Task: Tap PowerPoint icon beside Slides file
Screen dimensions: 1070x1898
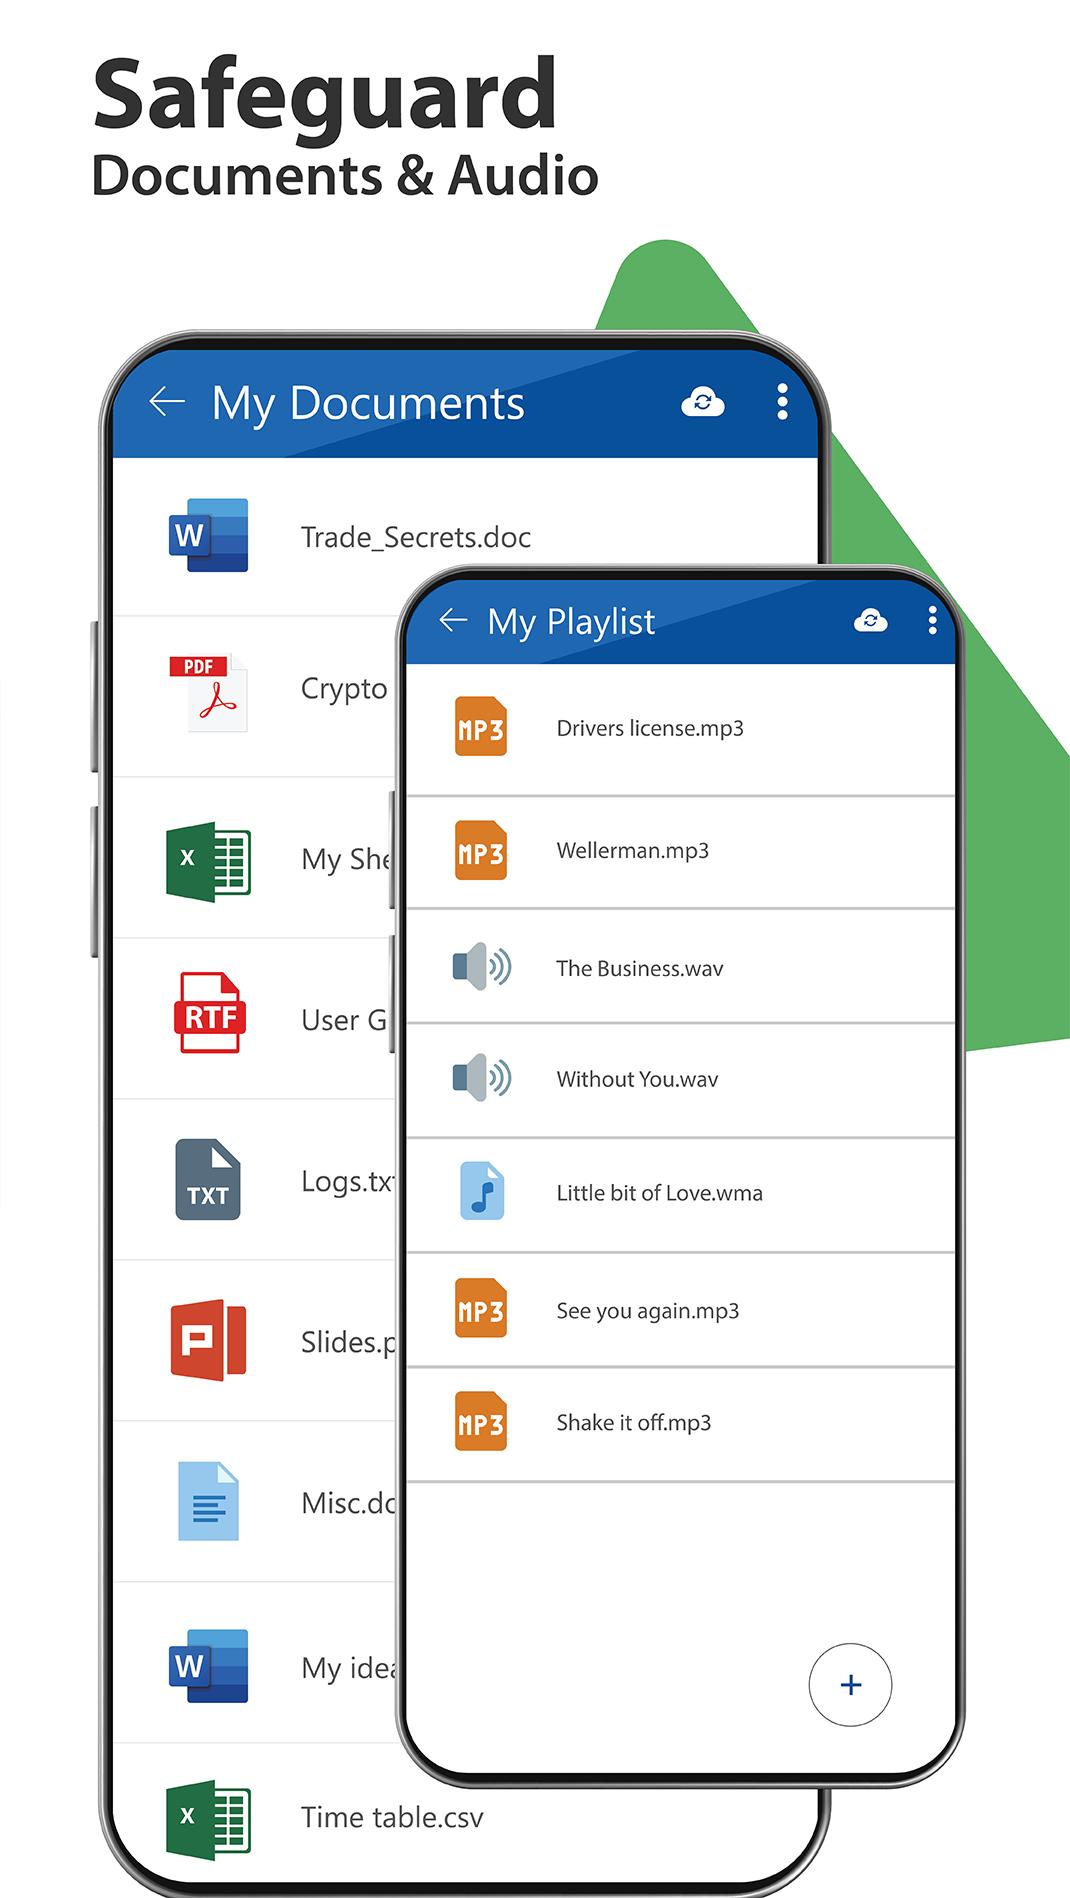Action: 208,1340
